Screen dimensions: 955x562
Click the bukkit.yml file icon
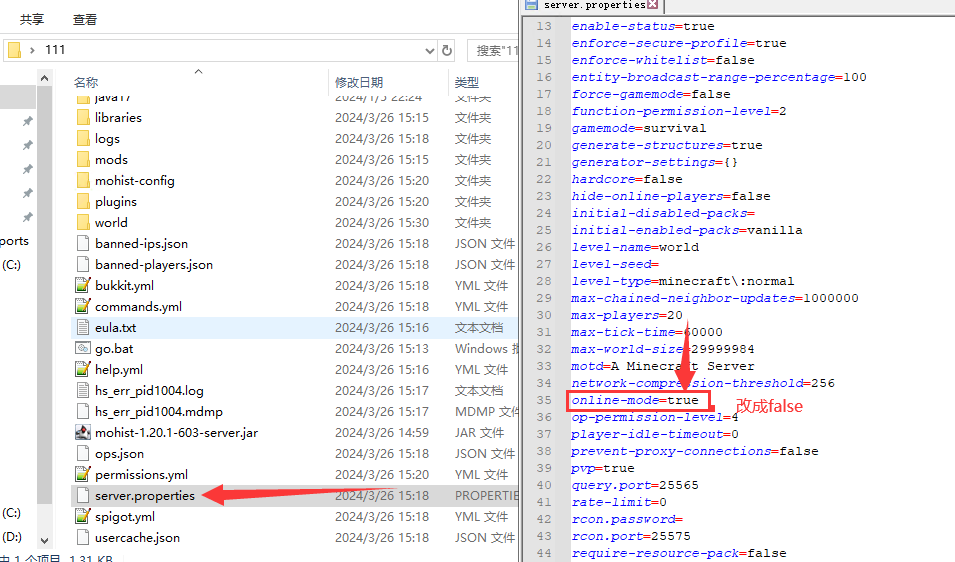coord(83,286)
